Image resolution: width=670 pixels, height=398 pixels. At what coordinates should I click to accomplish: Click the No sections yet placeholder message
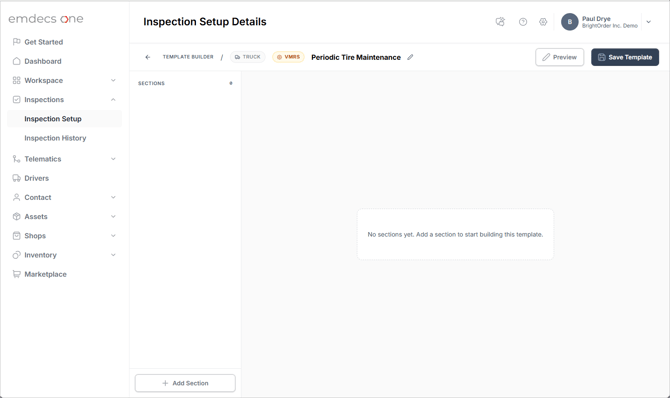455,234
